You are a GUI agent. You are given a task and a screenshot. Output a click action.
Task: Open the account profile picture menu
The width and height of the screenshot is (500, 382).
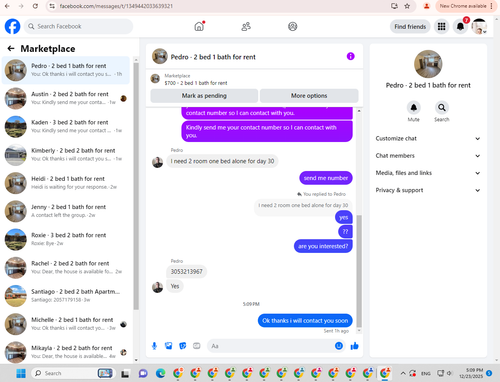pyautogui.click(x=479, y=26)
